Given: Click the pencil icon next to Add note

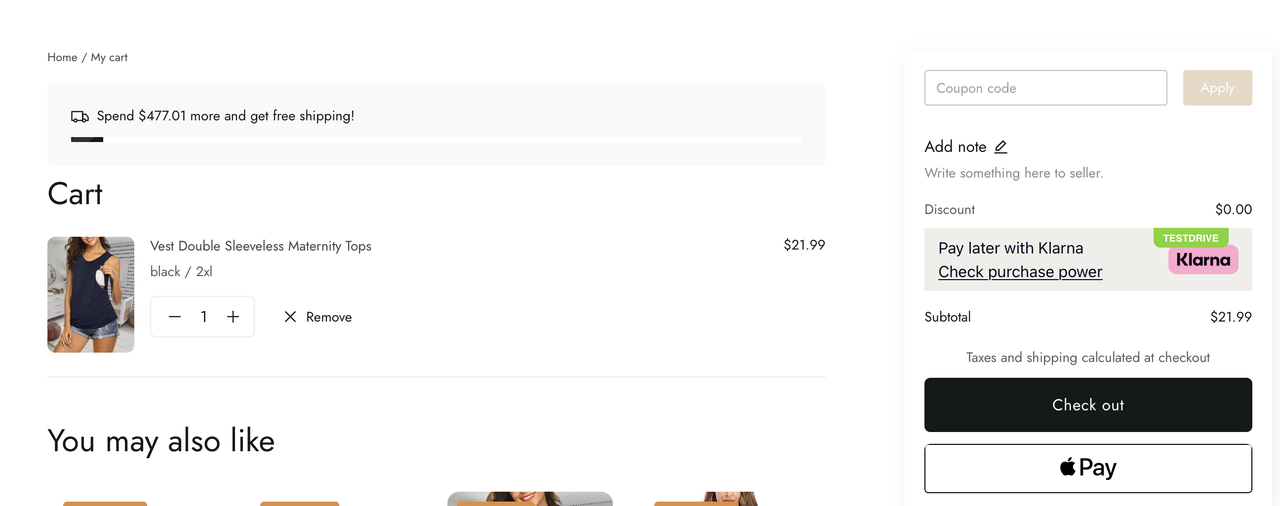Looking at the screenshot, I should coord(1001,147).
